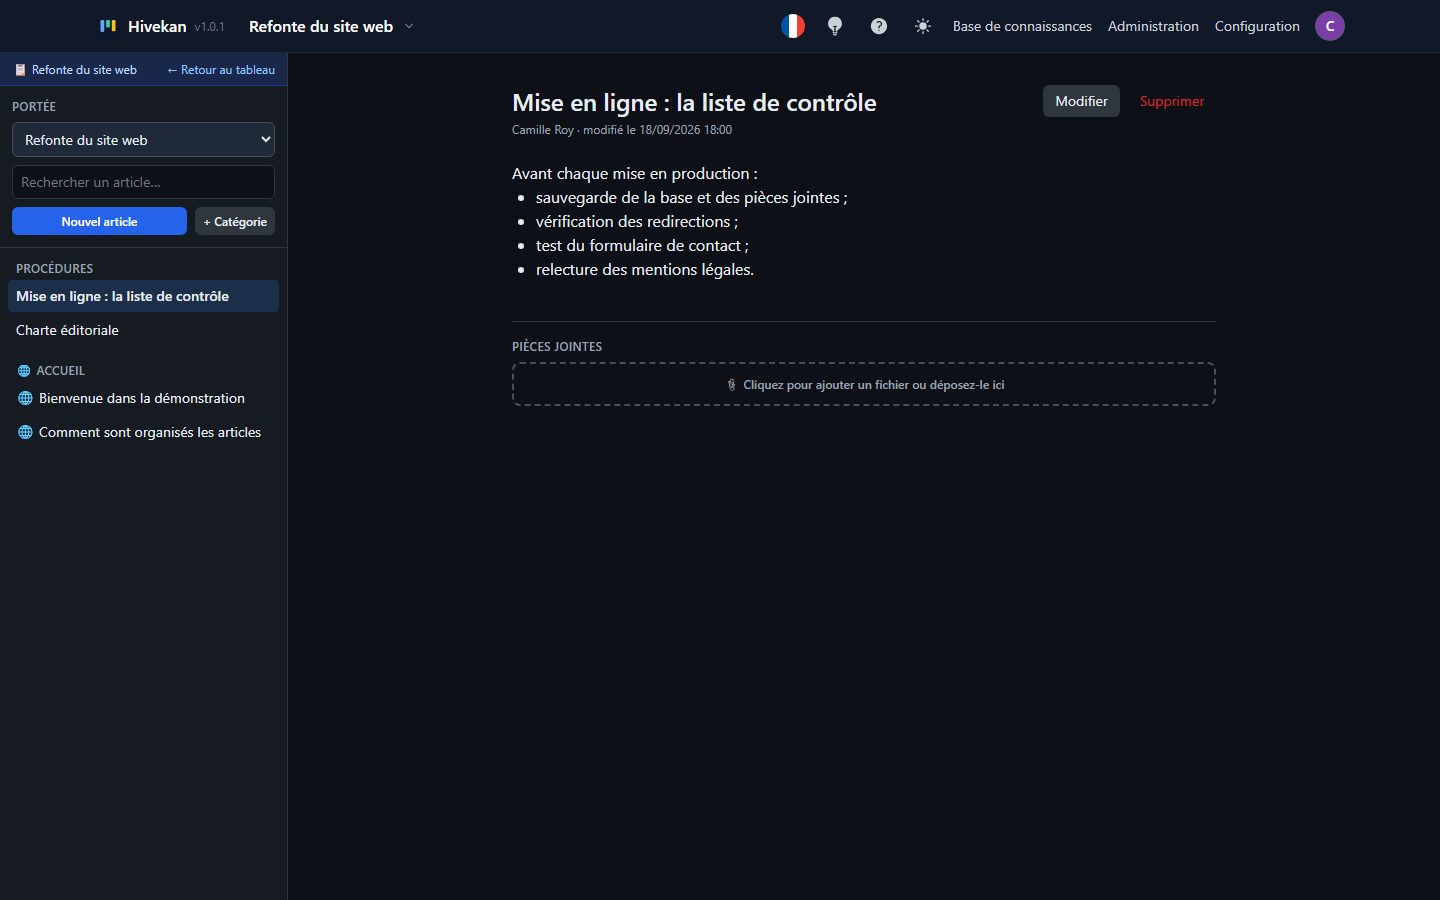Open the French flag language selector
This screenshot has height=900, width=1440.
(x=793, y=26)
